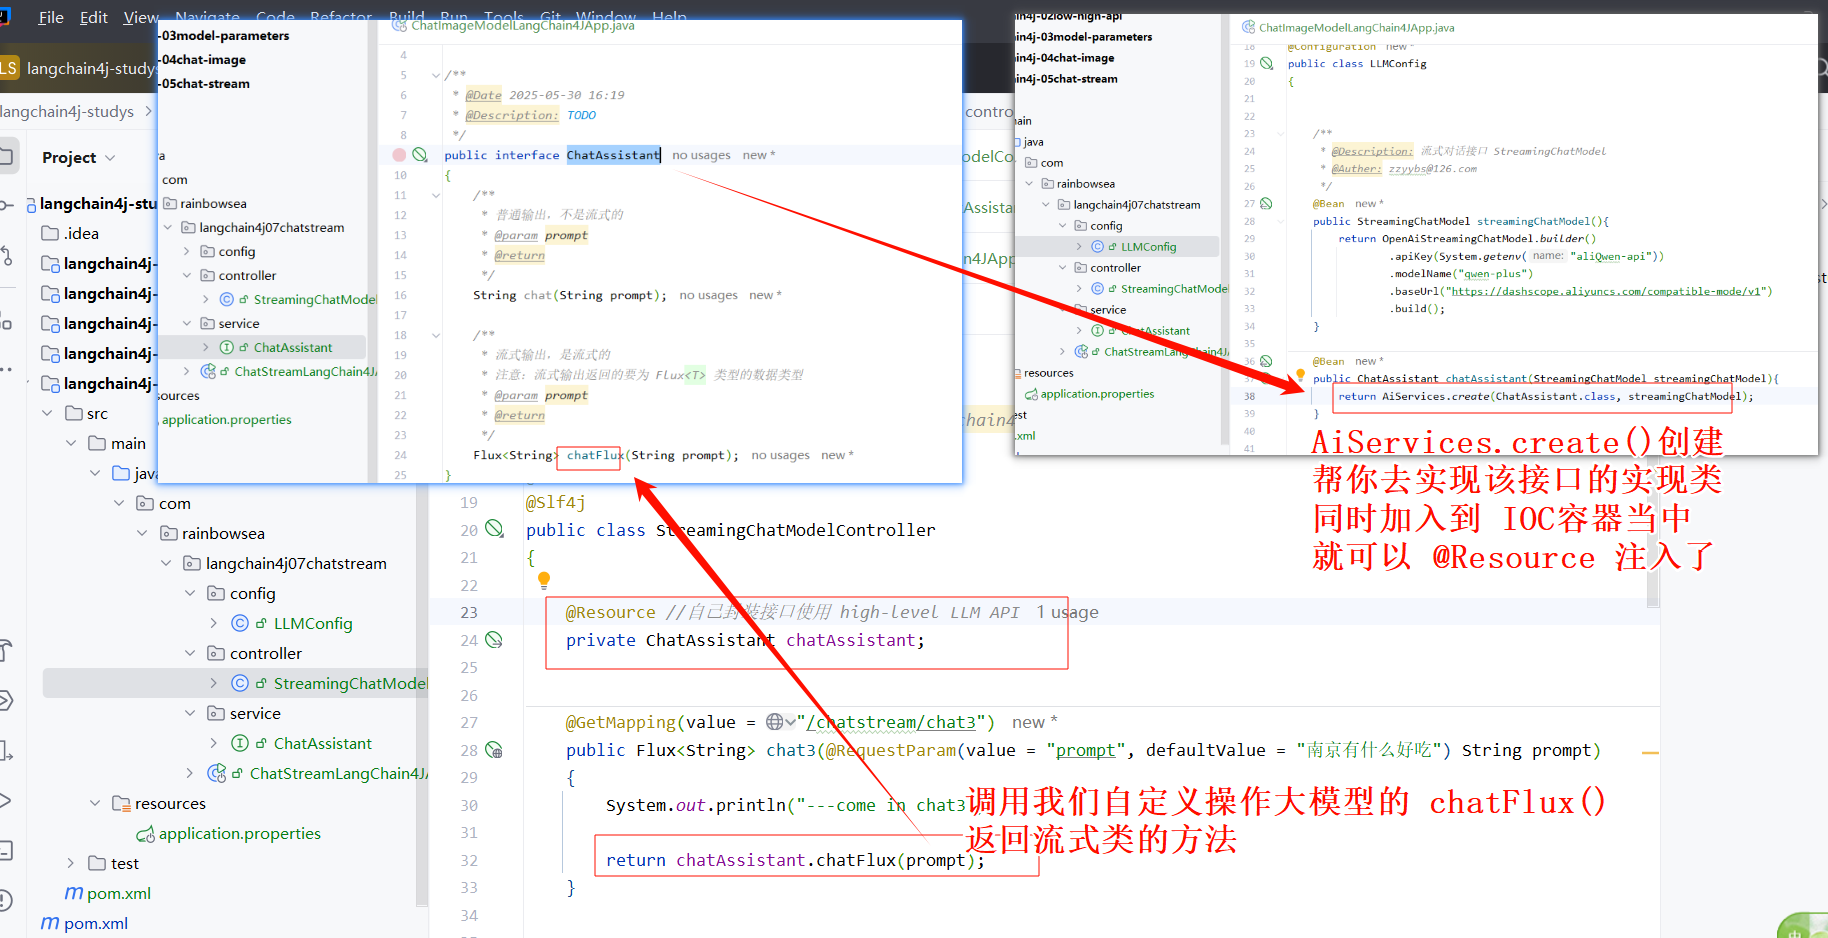Click the file tab icon in right snippet

point(1248,27)
